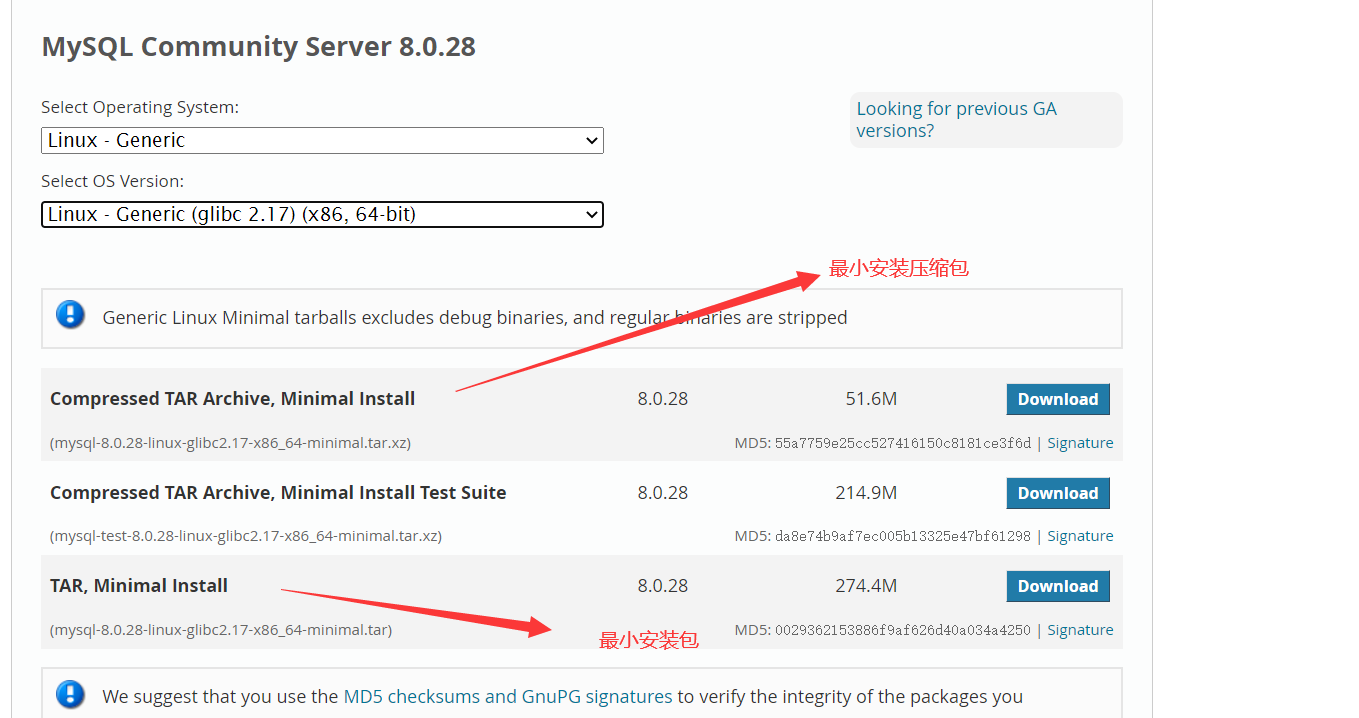The image size is (1359, 718).
Task: Click filename mysql-8.0.28-linux-glibc2.17-x86_64-minimal.tar.xz
Action: pyautogui.click(x=230, y=443)
